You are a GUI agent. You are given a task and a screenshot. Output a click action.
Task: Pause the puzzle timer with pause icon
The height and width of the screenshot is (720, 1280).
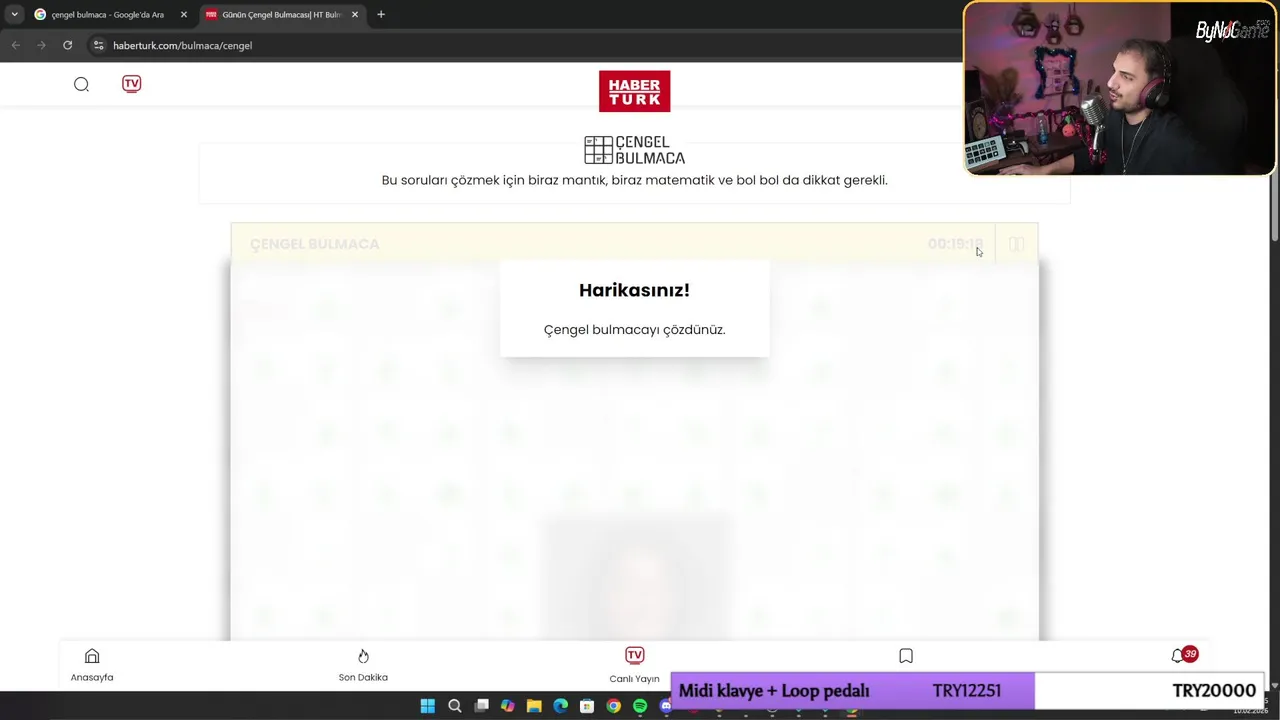1016,244
